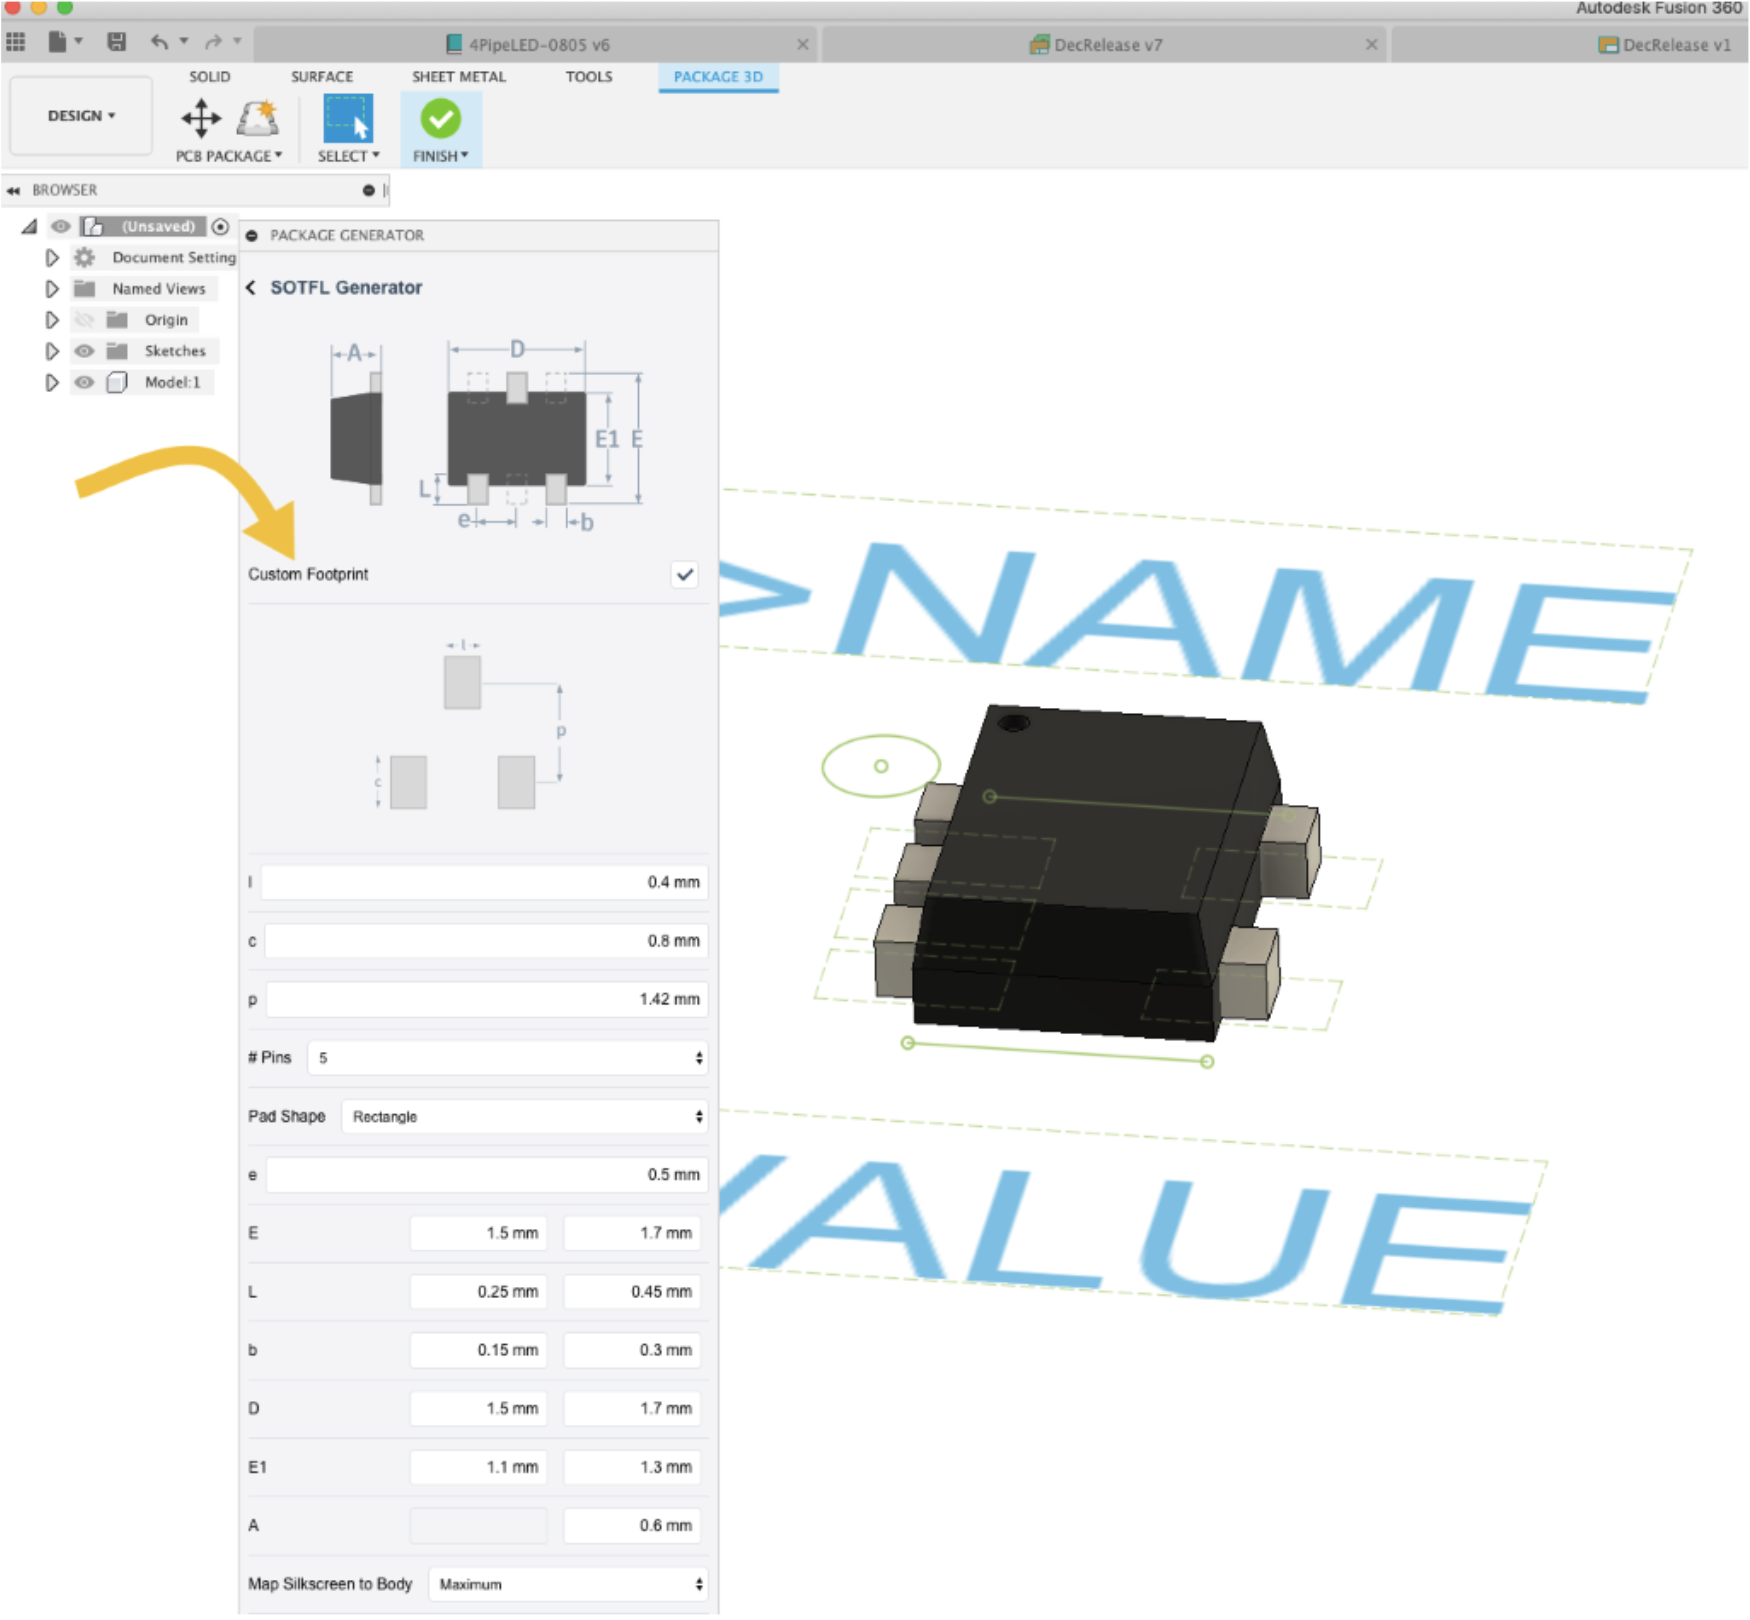Click the E minimum value field
Viewport: 1750px width, 1620px height.
pos(478,1234)
